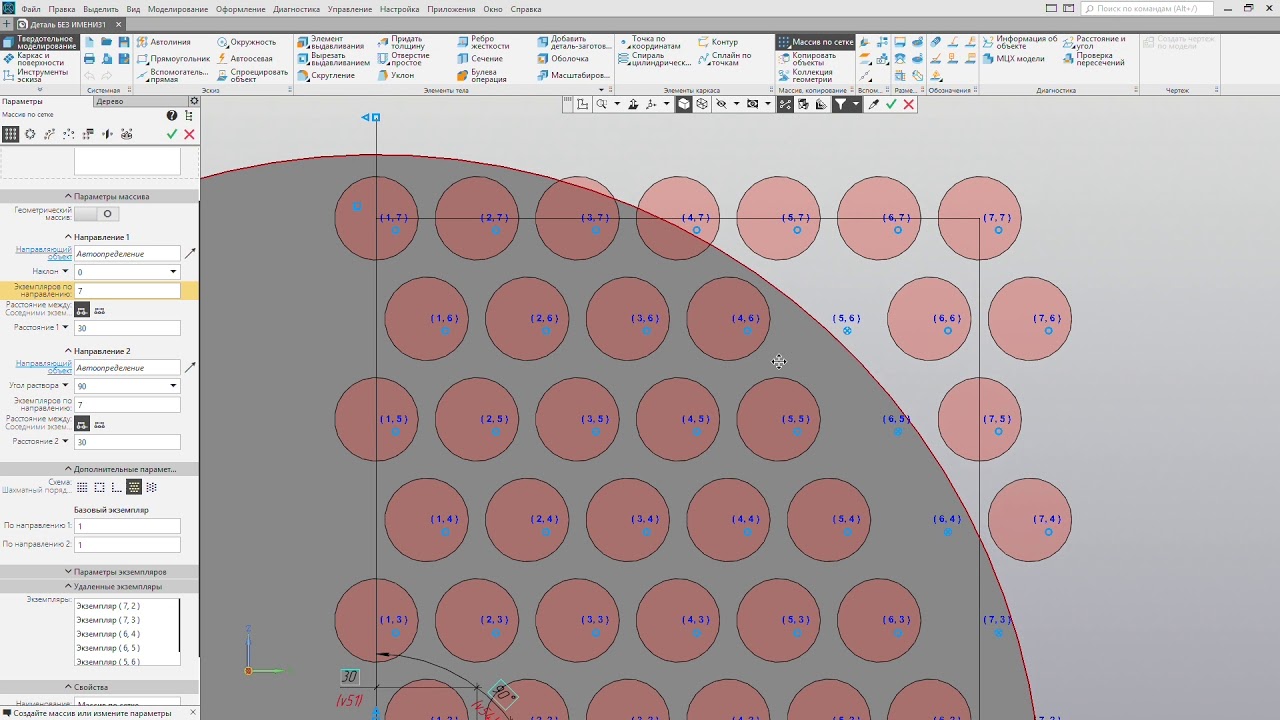The image size is (1280, 720).
Task: Open the Приложения menu
Action: point(451,9)
